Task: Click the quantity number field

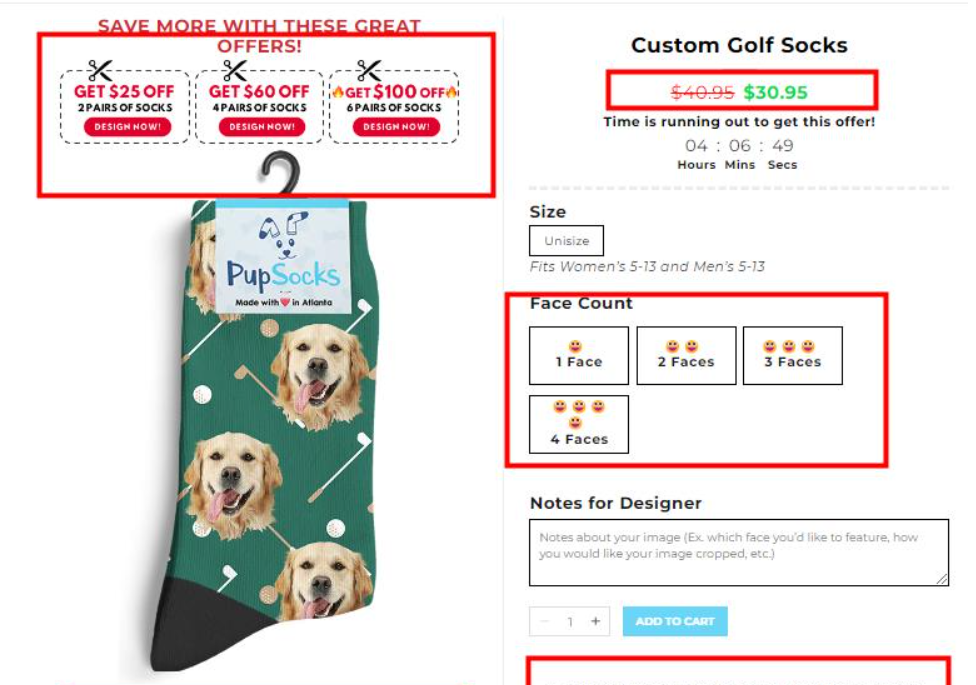Action: click(x=570, y=622)
